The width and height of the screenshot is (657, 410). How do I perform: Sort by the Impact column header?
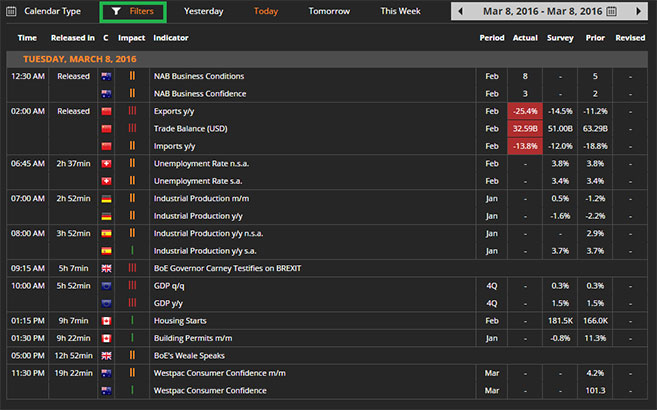pyautogui.click(x=131, y=37)
